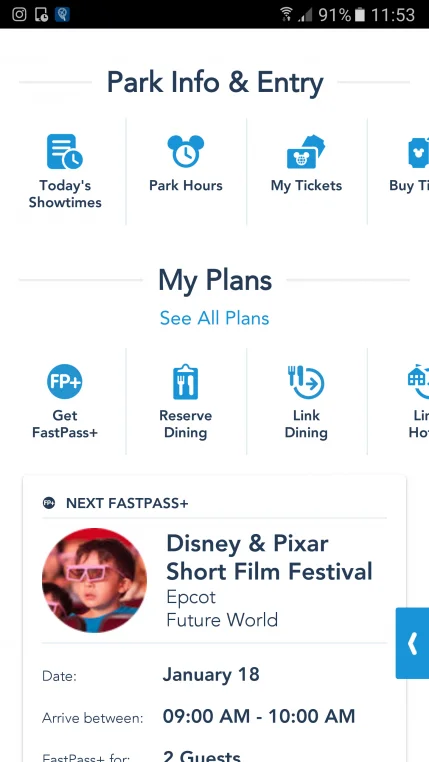Open the Reserve Dining clipboard icon
The image size is (429, 762).
click(x=186, y=381)
